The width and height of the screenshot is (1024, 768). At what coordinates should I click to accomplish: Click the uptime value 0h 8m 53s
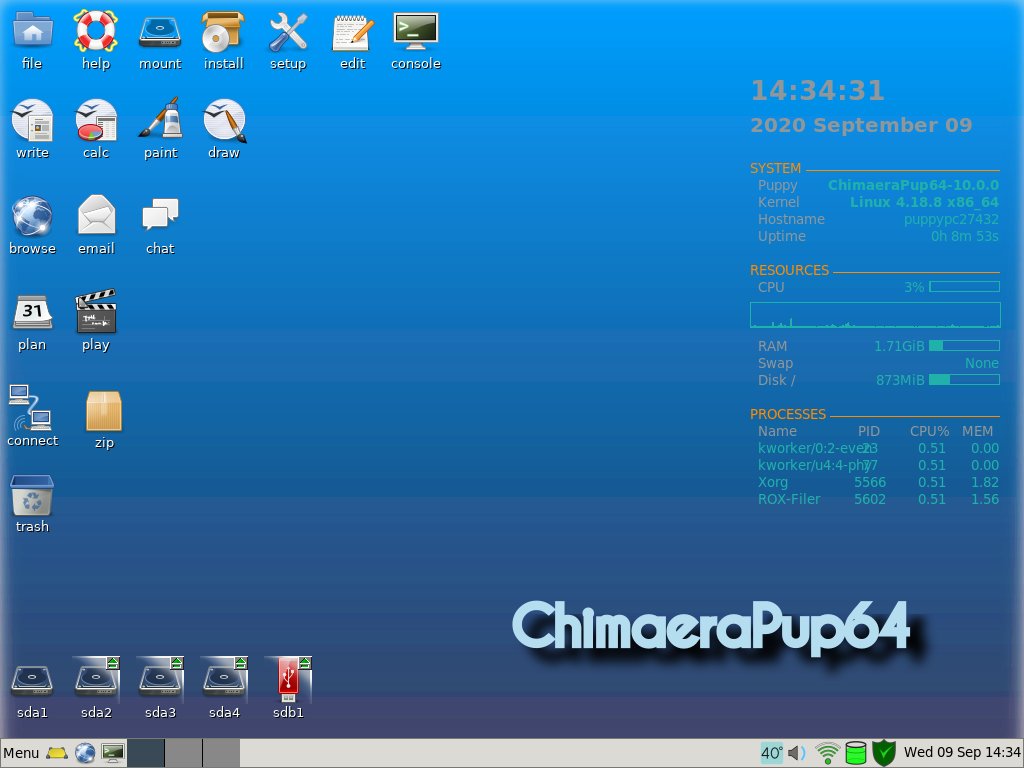click(x=965, y=236)
